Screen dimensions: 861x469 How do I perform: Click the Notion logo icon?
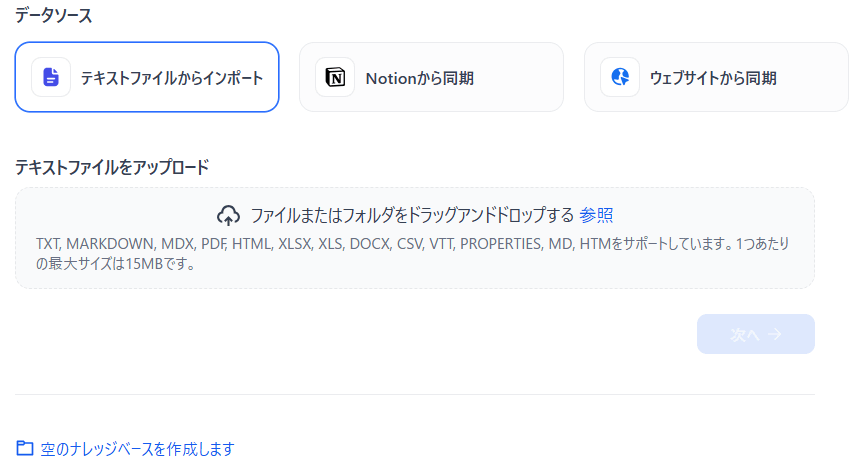coord(335,77)
